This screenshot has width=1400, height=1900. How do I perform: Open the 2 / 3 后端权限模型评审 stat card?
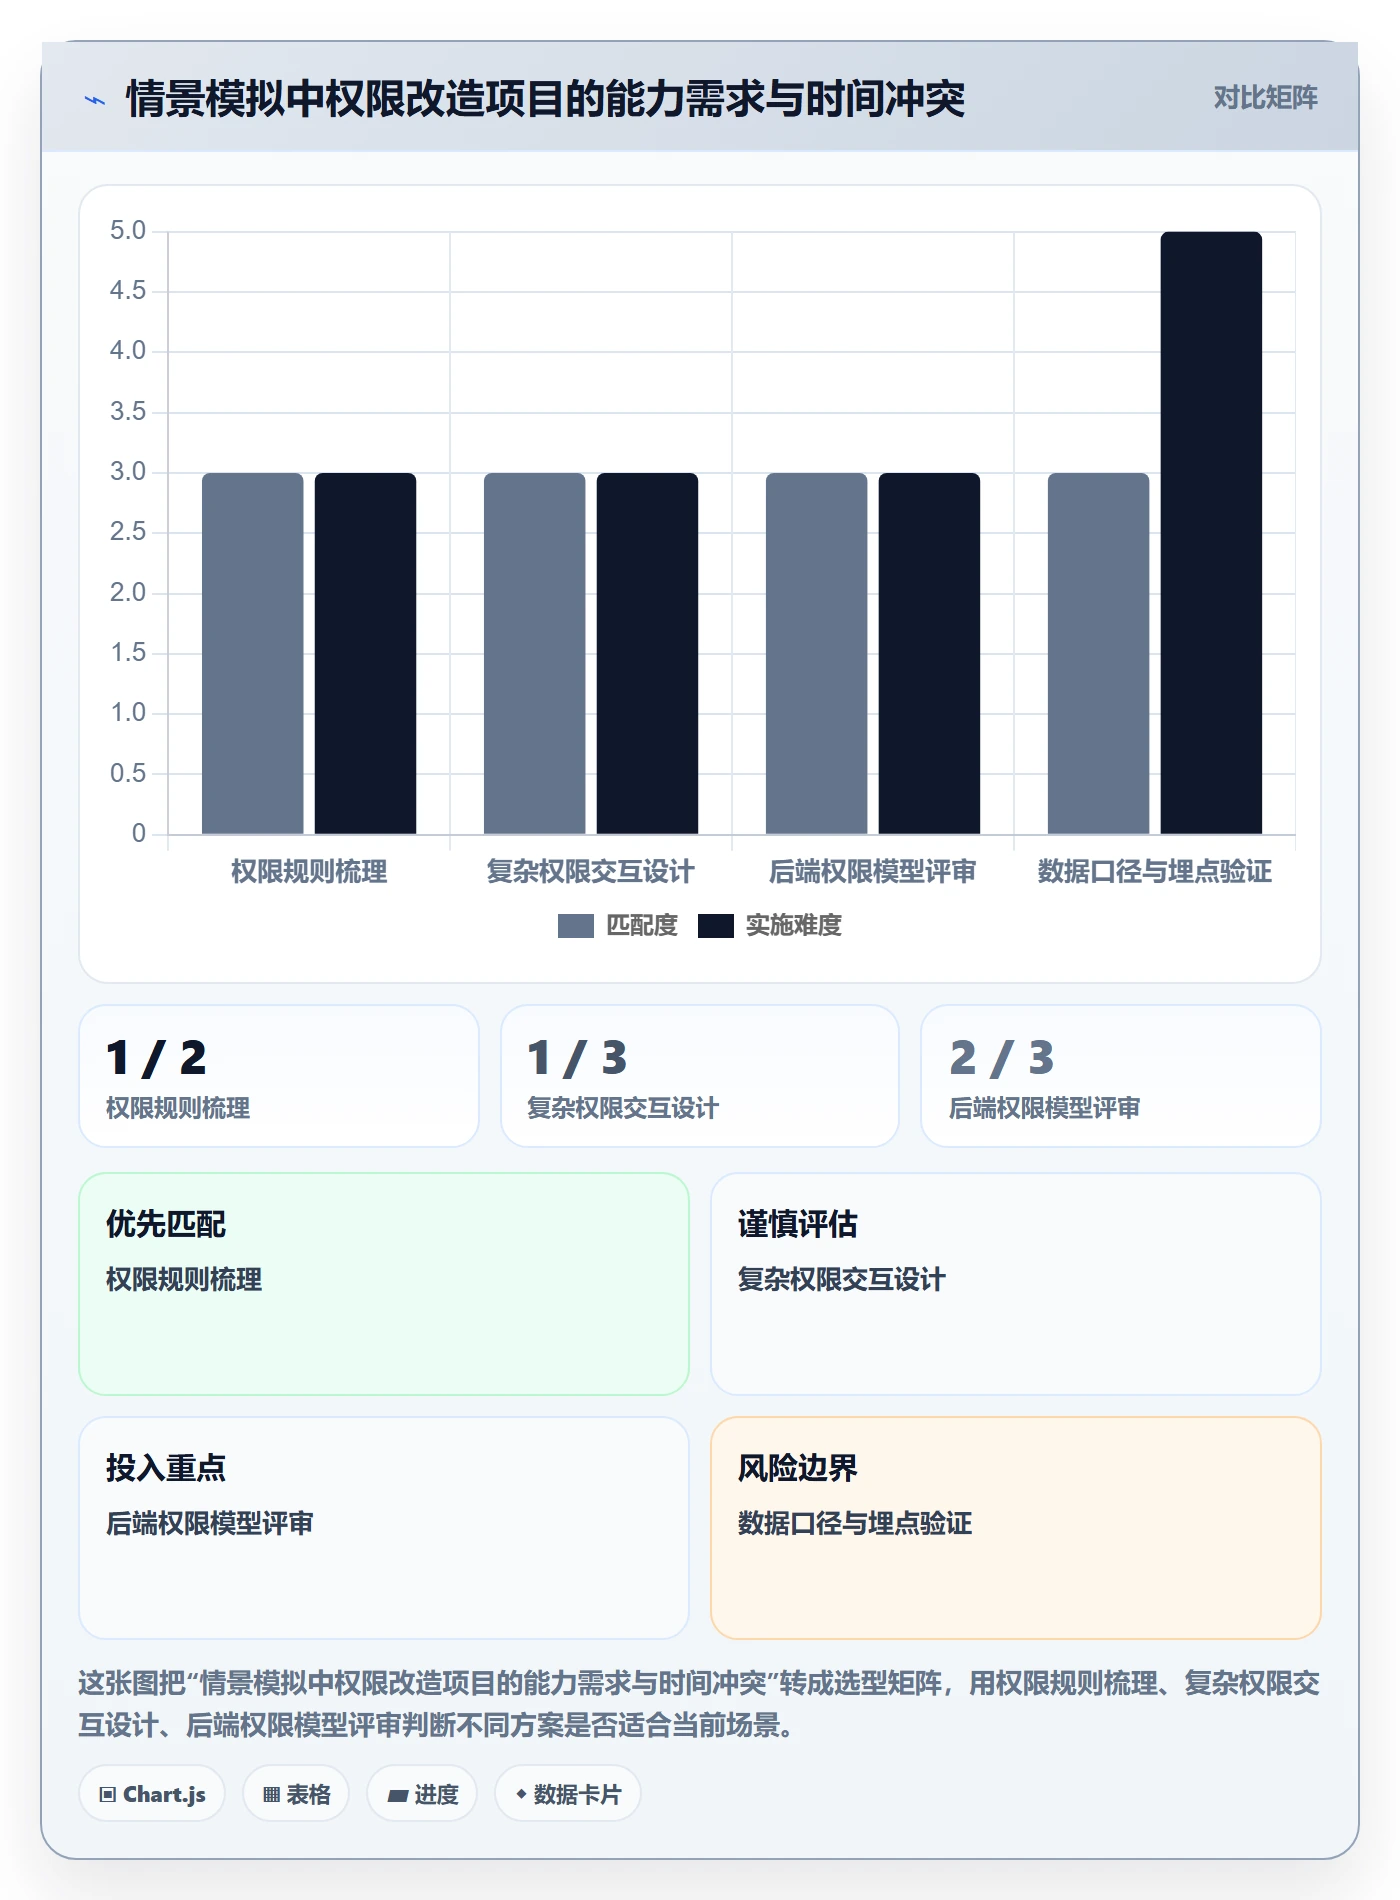click(x=1121, y=1076)
